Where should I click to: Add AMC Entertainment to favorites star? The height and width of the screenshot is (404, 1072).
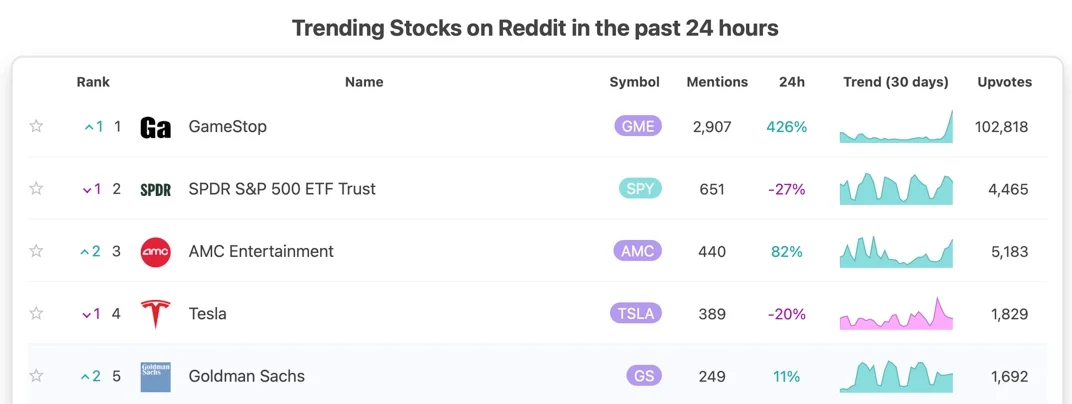click(36, 251)
